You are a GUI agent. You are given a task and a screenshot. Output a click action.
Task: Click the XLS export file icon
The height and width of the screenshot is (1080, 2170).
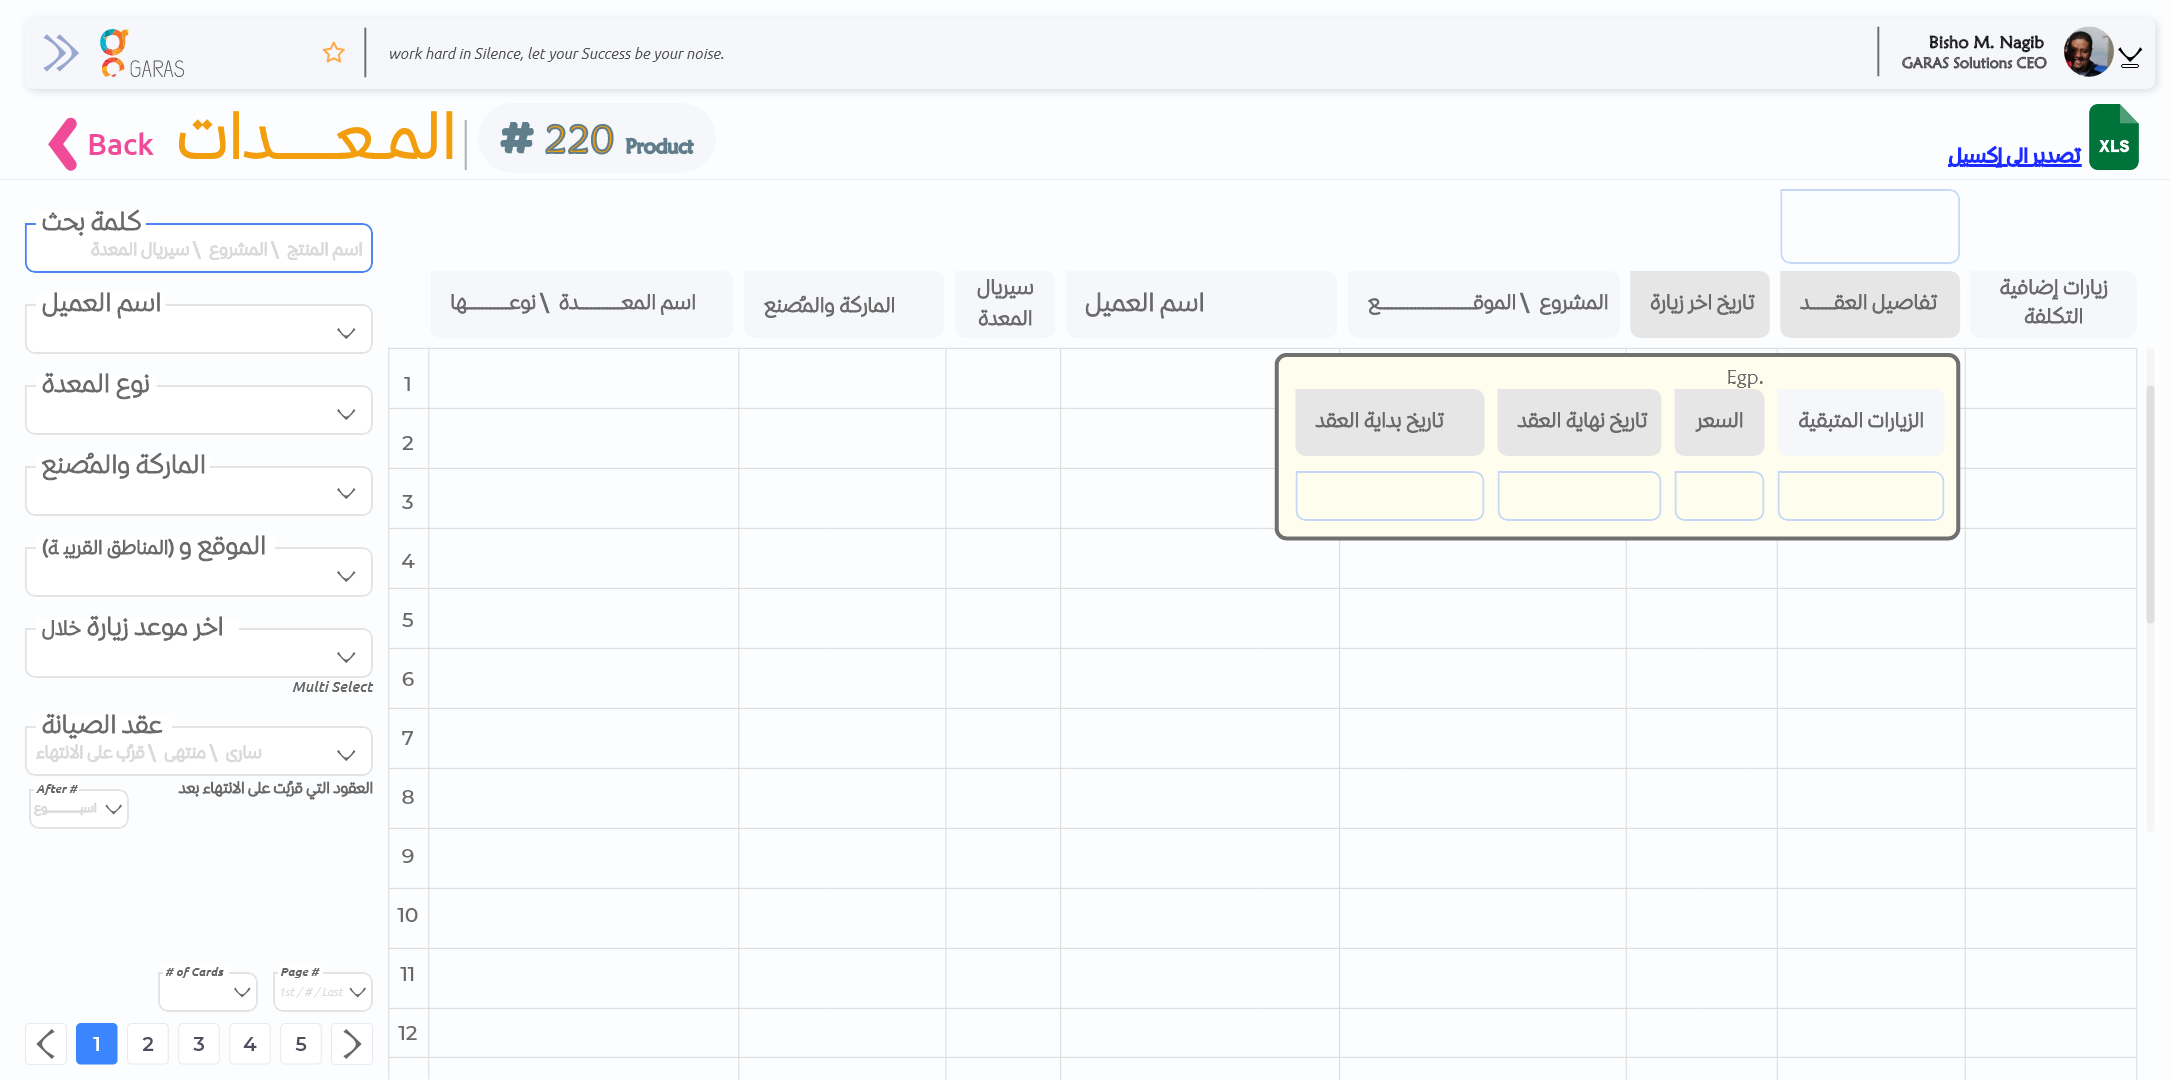pyautogui.click(x=2113, y=139)
